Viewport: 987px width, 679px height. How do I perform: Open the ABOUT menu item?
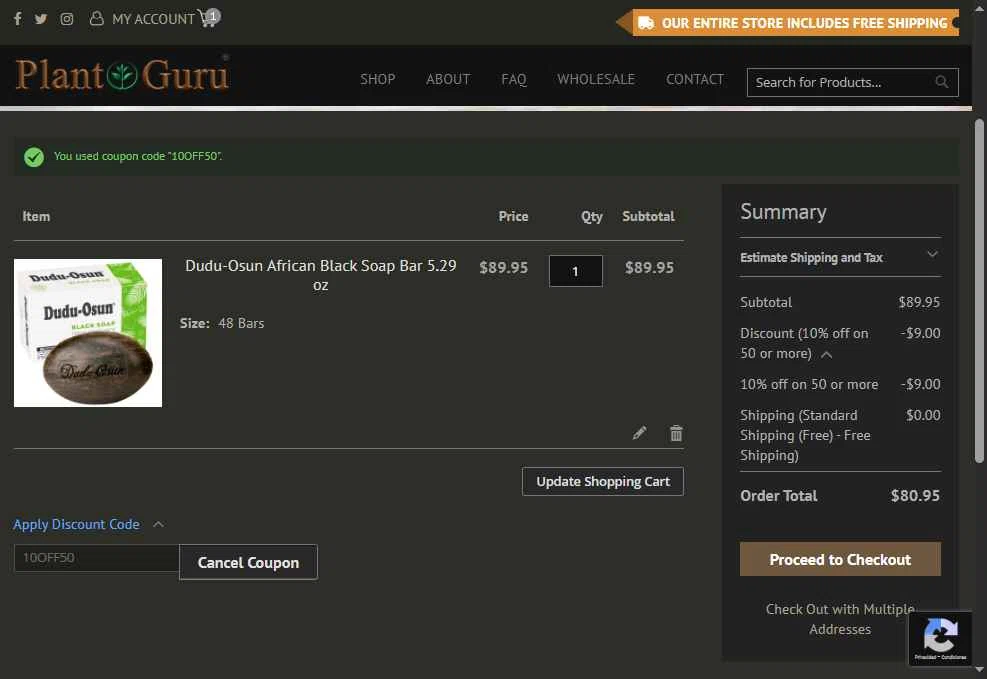[x=448, y=79]
